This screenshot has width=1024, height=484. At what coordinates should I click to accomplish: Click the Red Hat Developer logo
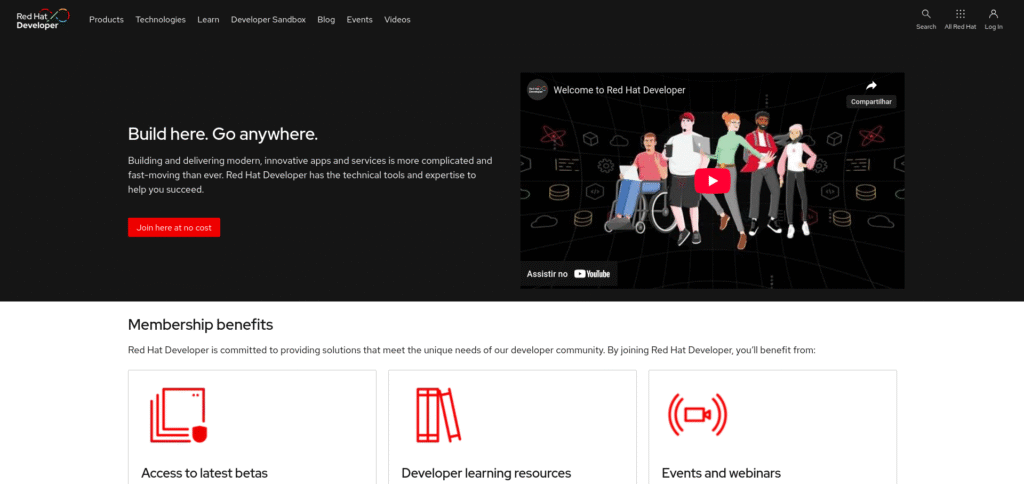pos(42,18)
